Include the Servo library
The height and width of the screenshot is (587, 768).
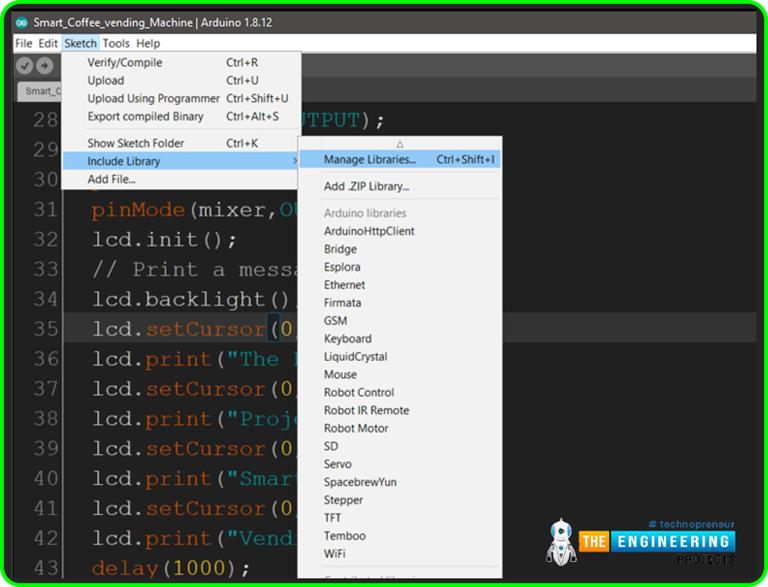(337, 464)
